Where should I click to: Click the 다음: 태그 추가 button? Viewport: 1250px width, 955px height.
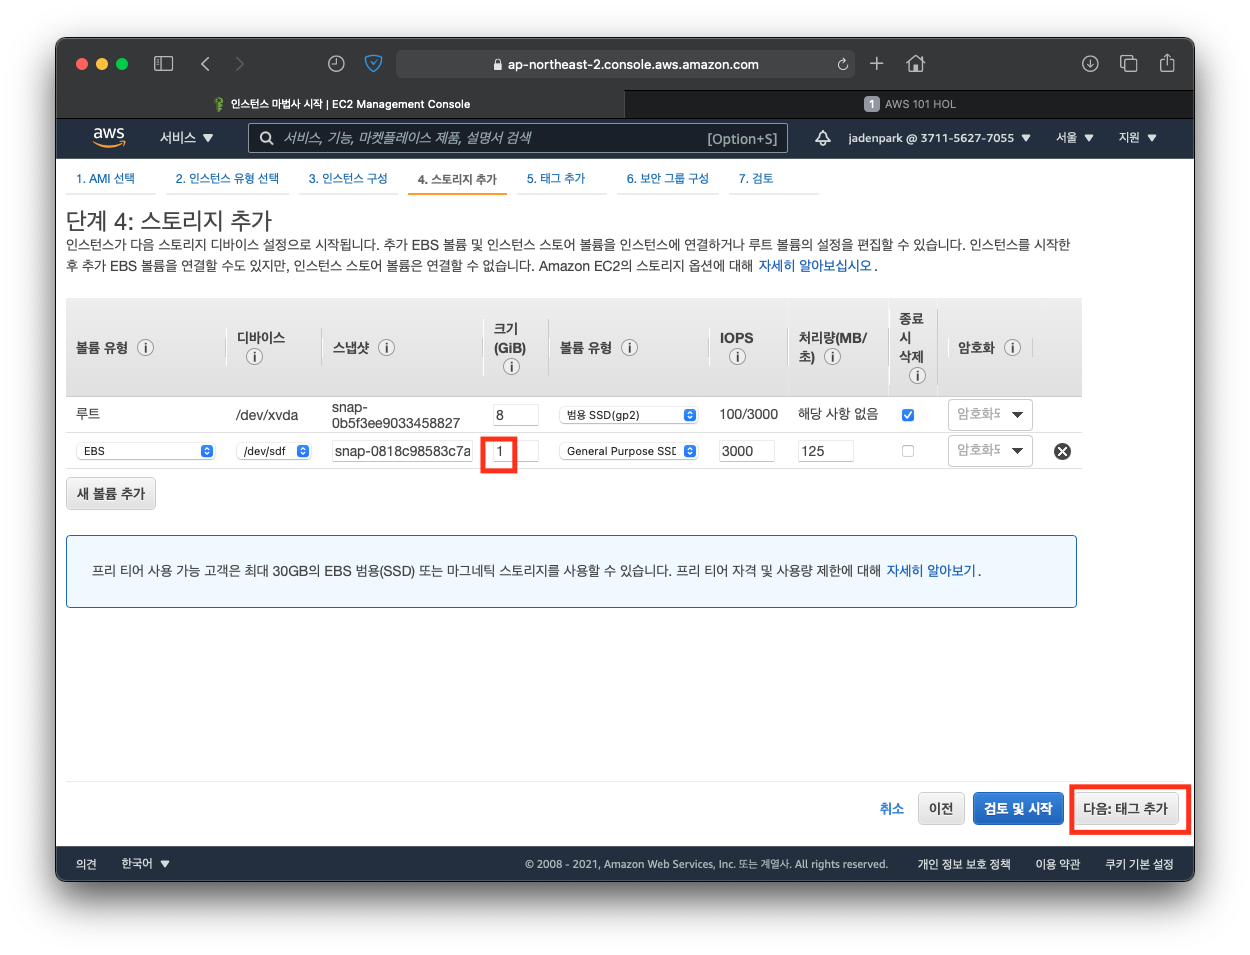pyautogui.click(x=1125, y=809)
